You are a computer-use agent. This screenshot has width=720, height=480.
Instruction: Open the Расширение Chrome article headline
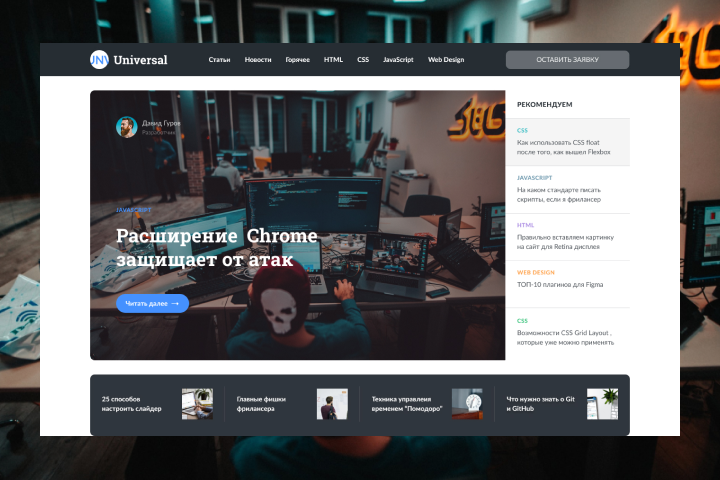coord(217,248)
